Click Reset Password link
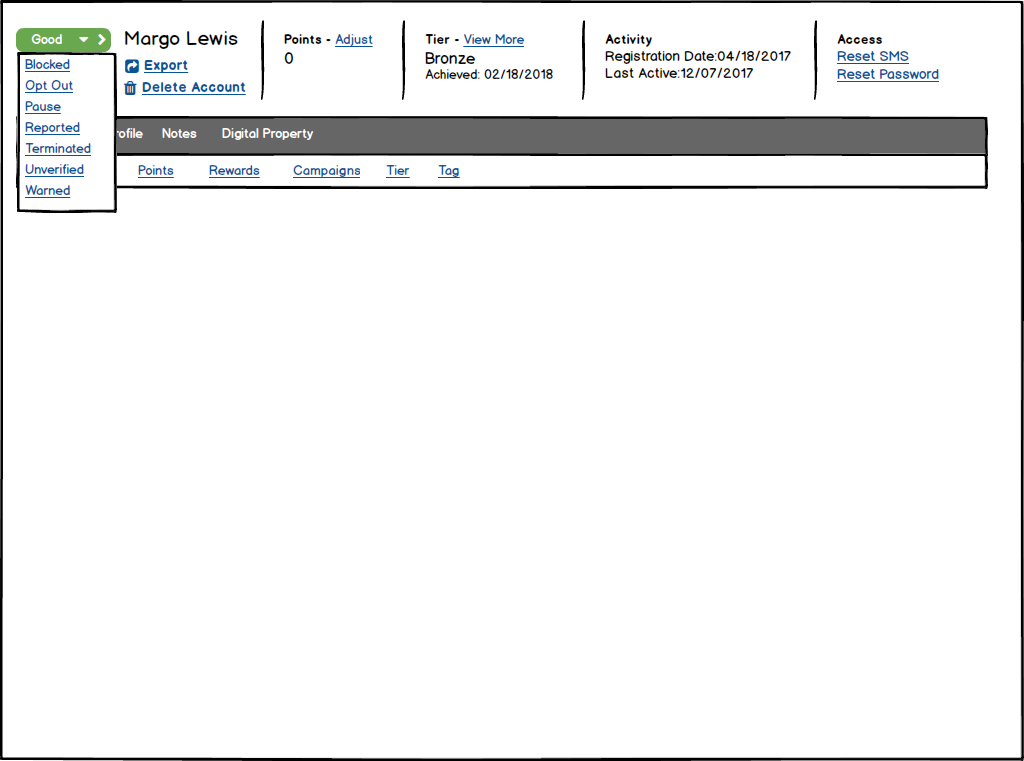1024x761 pixels. point(888,74)
